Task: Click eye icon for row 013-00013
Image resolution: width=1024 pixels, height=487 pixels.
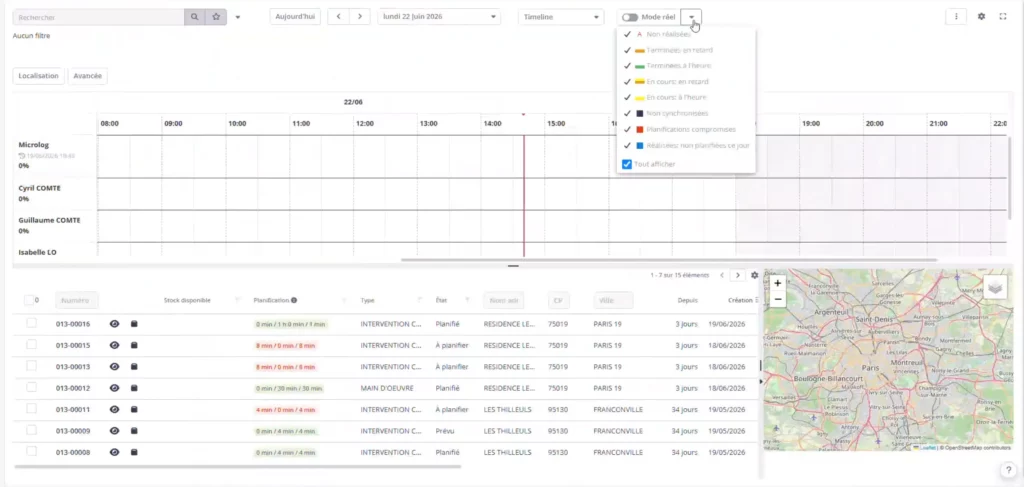Action: [x=114, y=367]
